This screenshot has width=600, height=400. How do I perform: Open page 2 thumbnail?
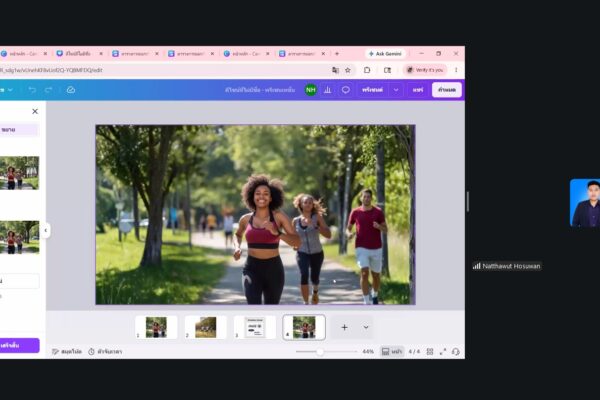205,327
